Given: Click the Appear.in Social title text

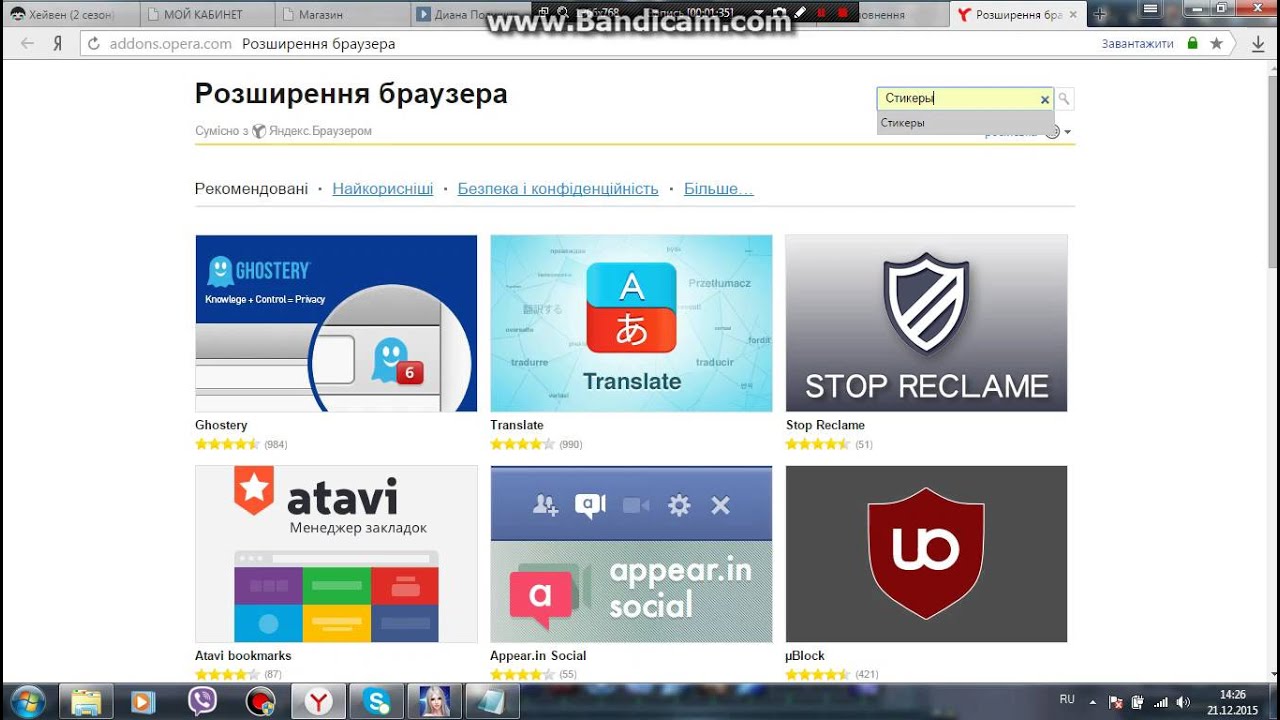Looking at the screenshot, I should click(x=538, y=656).
